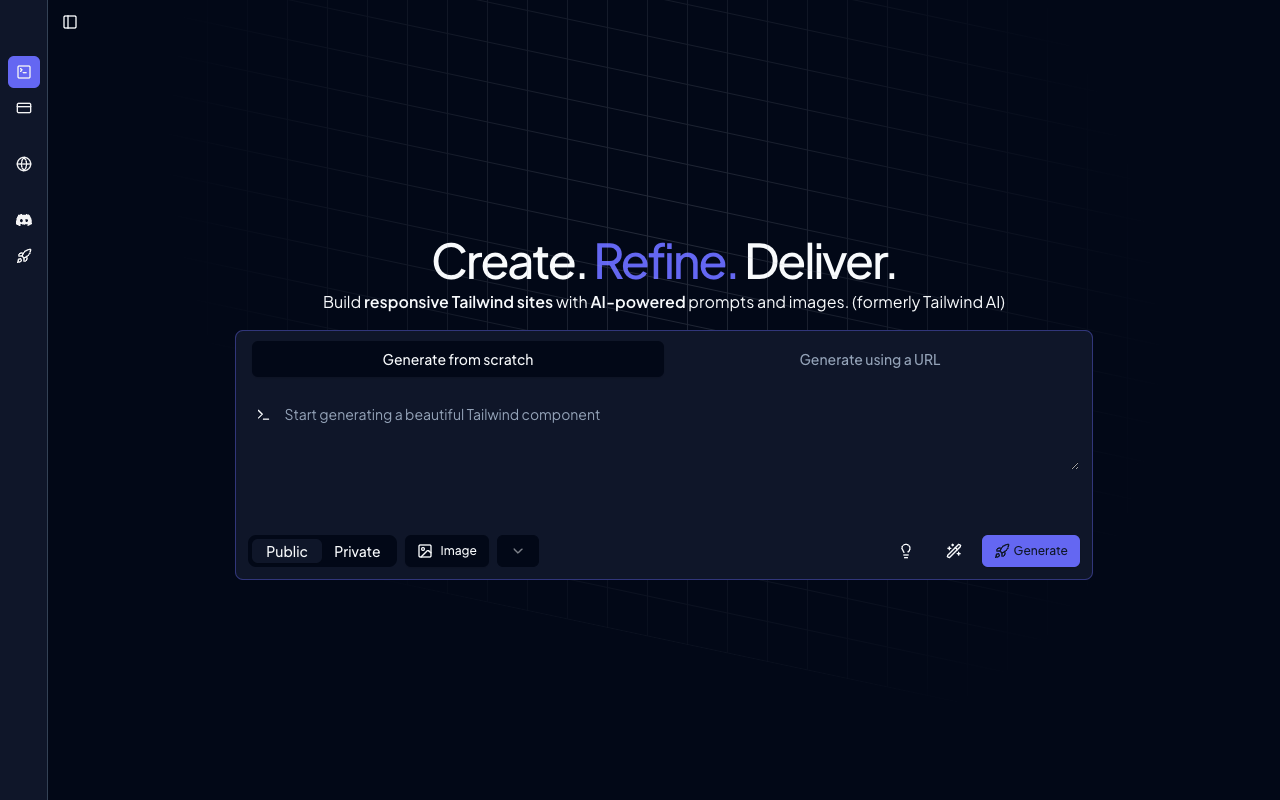Click the 'formerly Tailwind AI' subtitle text

pyautogui.click(x=928, y=302)
